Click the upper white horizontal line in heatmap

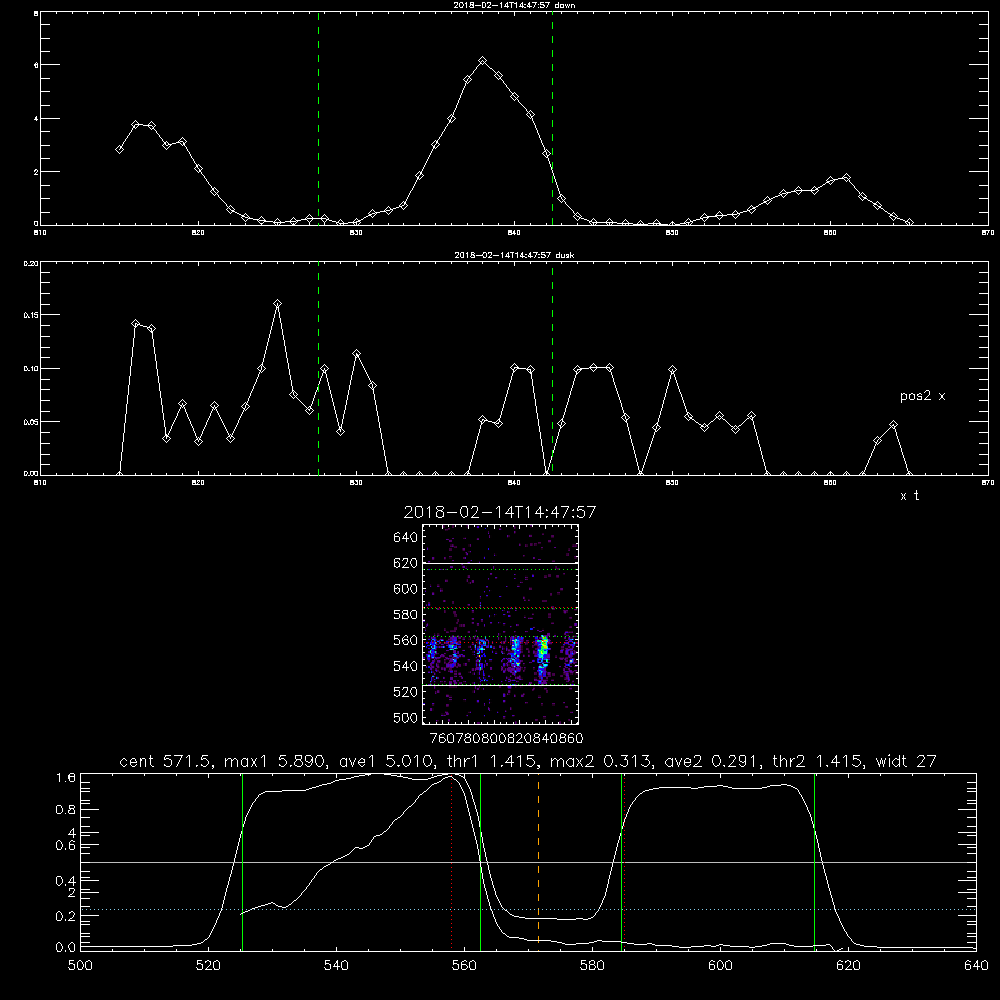(500, 564)
